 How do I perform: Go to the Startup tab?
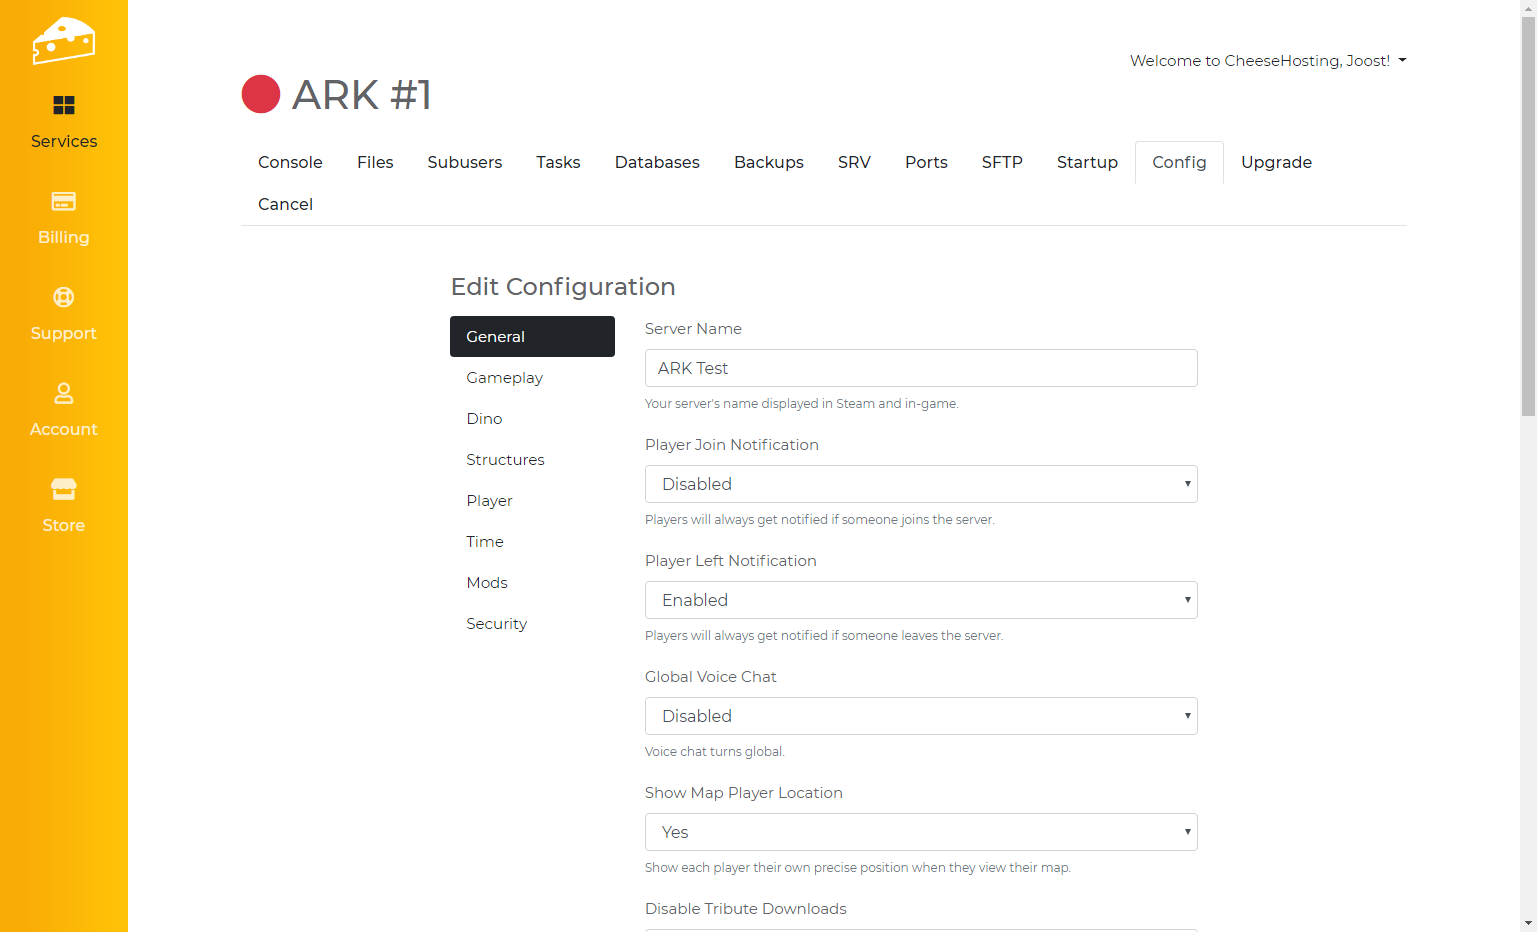pyautogui.click(x=1087, y=162)
